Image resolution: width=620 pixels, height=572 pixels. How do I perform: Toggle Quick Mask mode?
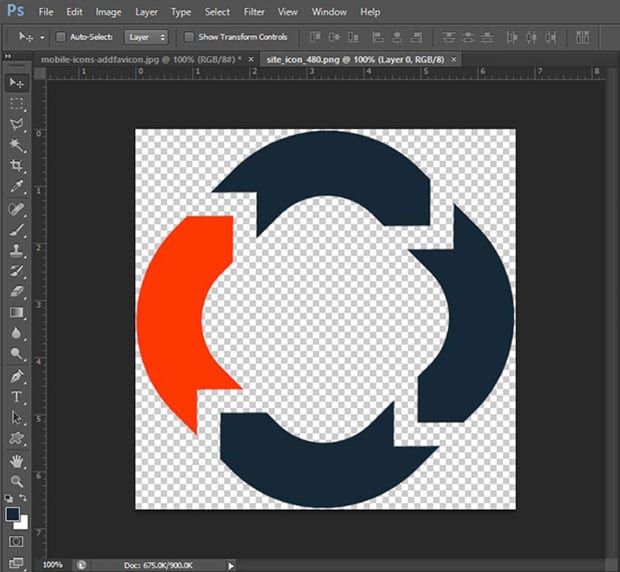click(x=16, y=541)
